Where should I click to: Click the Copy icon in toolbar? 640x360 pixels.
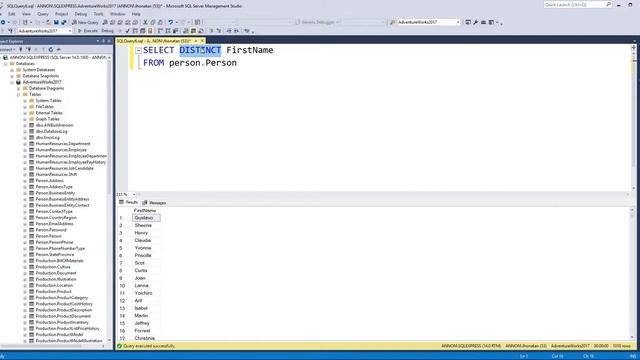click(153, 22)
